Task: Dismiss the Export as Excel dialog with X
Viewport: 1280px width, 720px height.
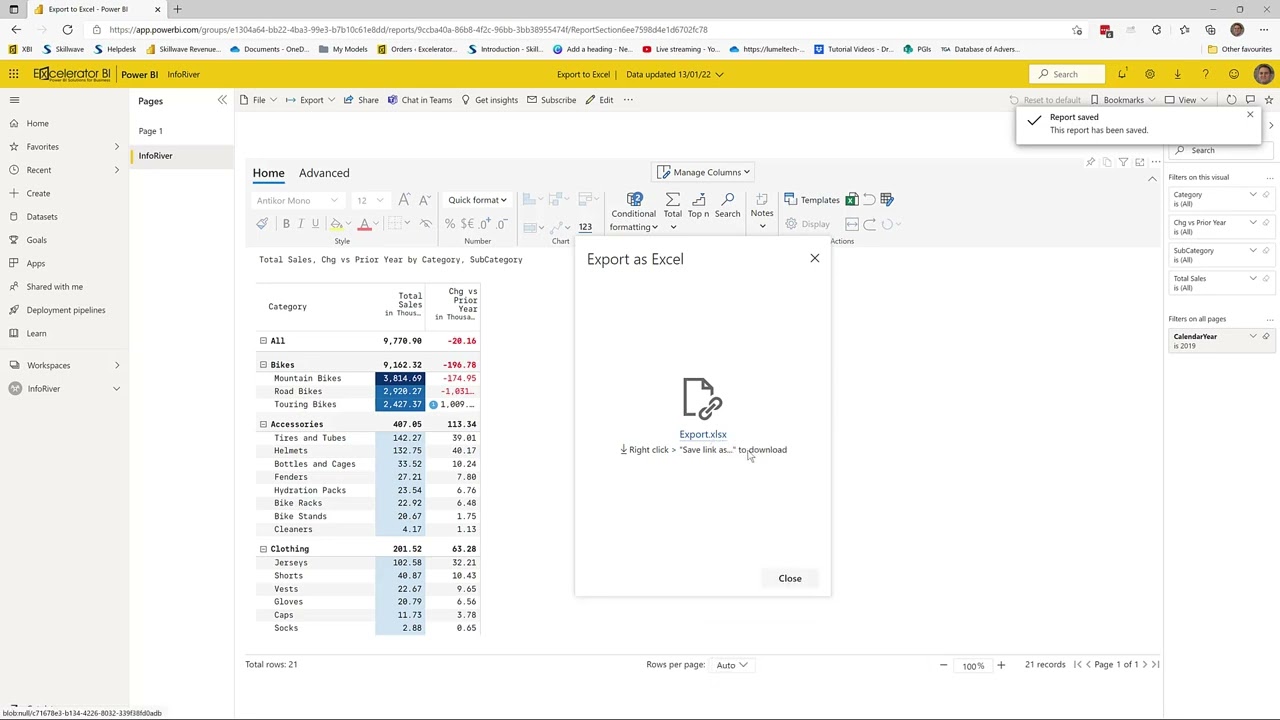Action: coord(814,259)
